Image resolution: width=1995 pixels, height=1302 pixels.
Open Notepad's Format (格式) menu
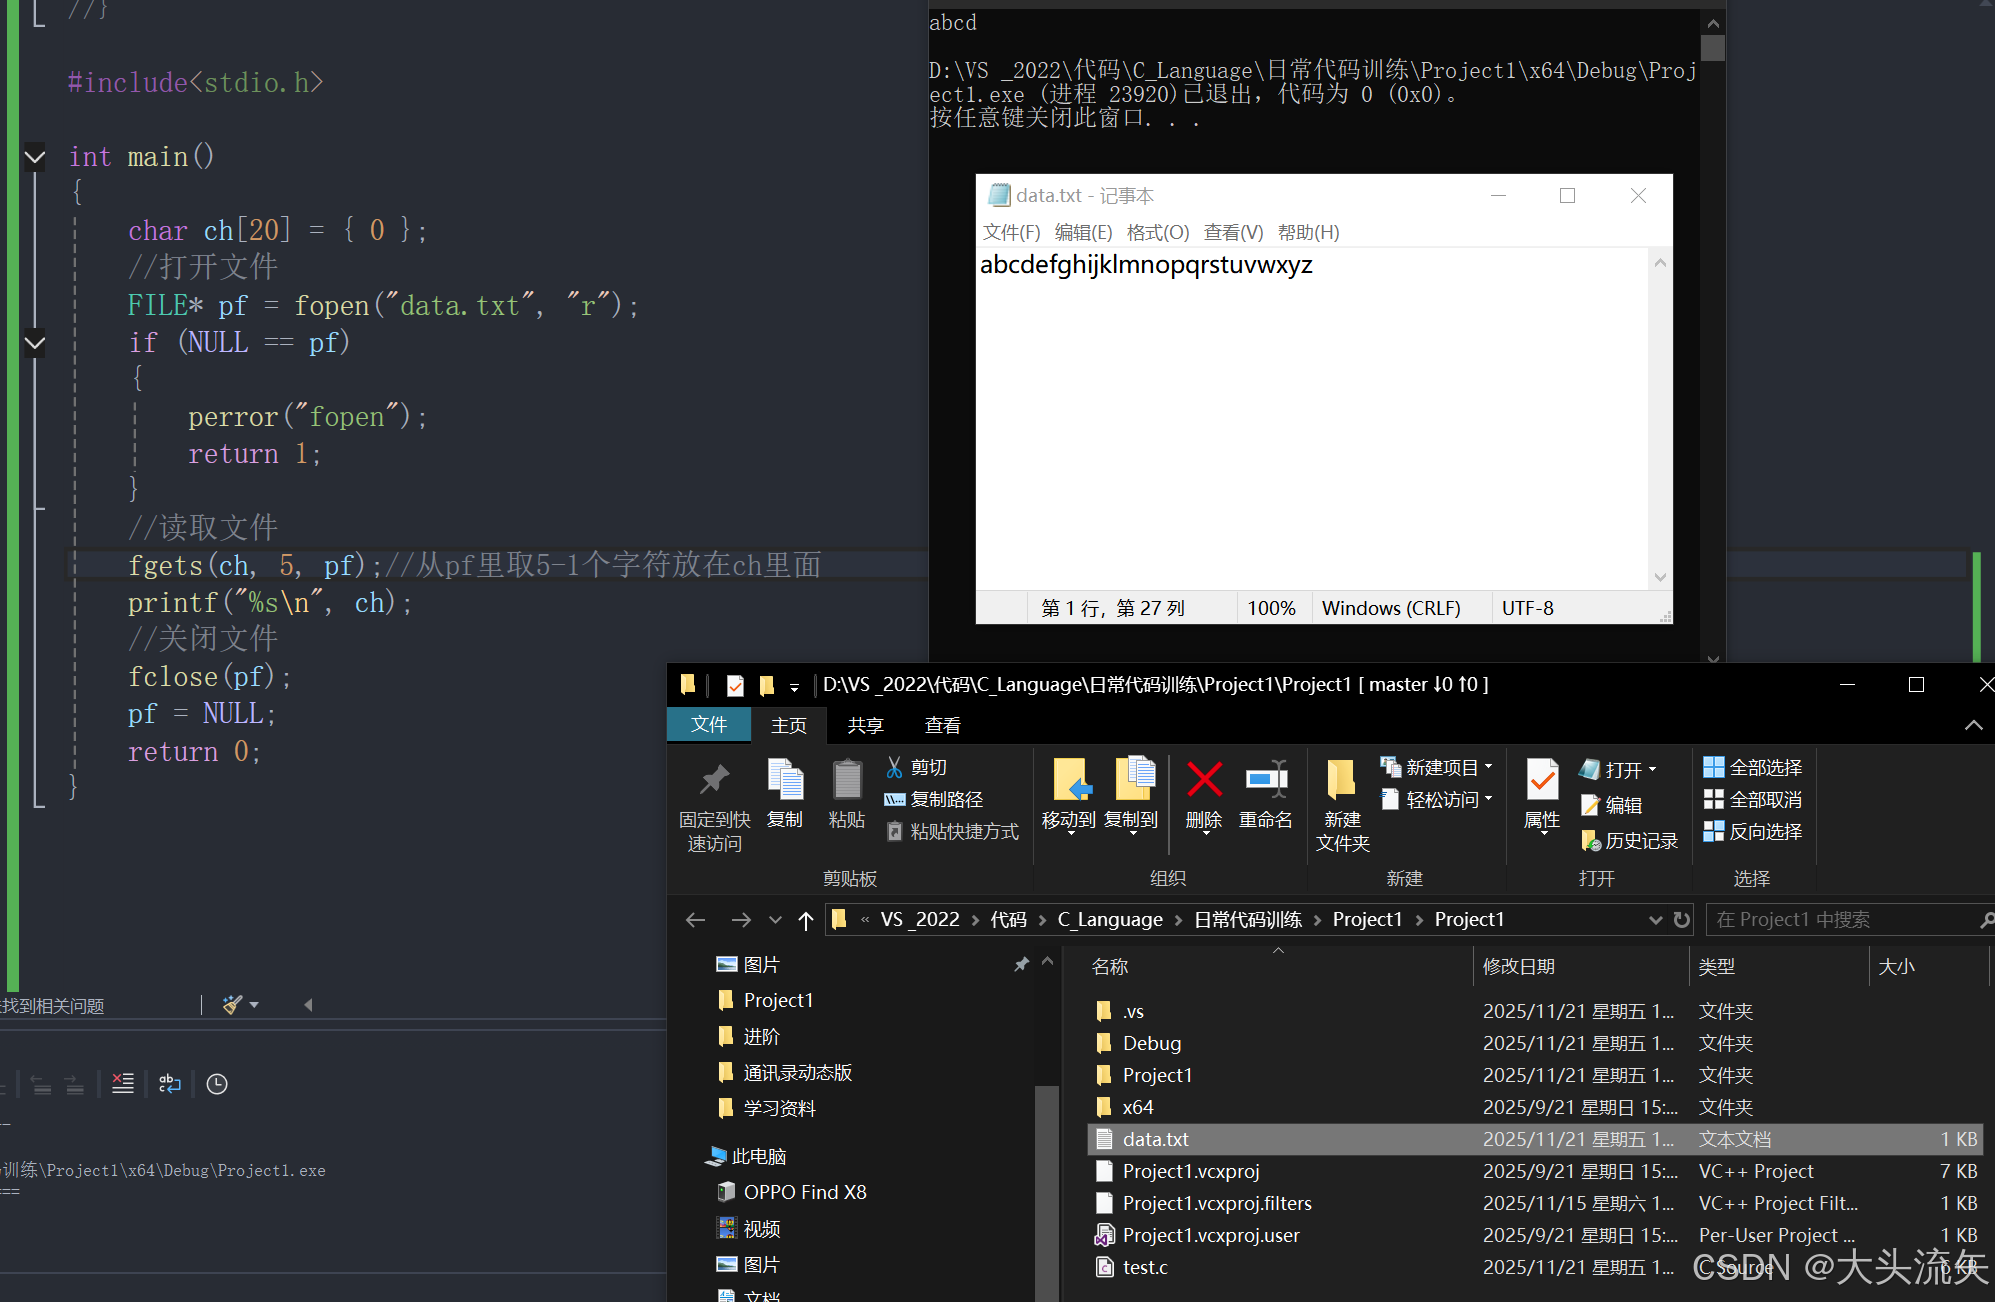pyautogui.click(x=1157, y=232)
